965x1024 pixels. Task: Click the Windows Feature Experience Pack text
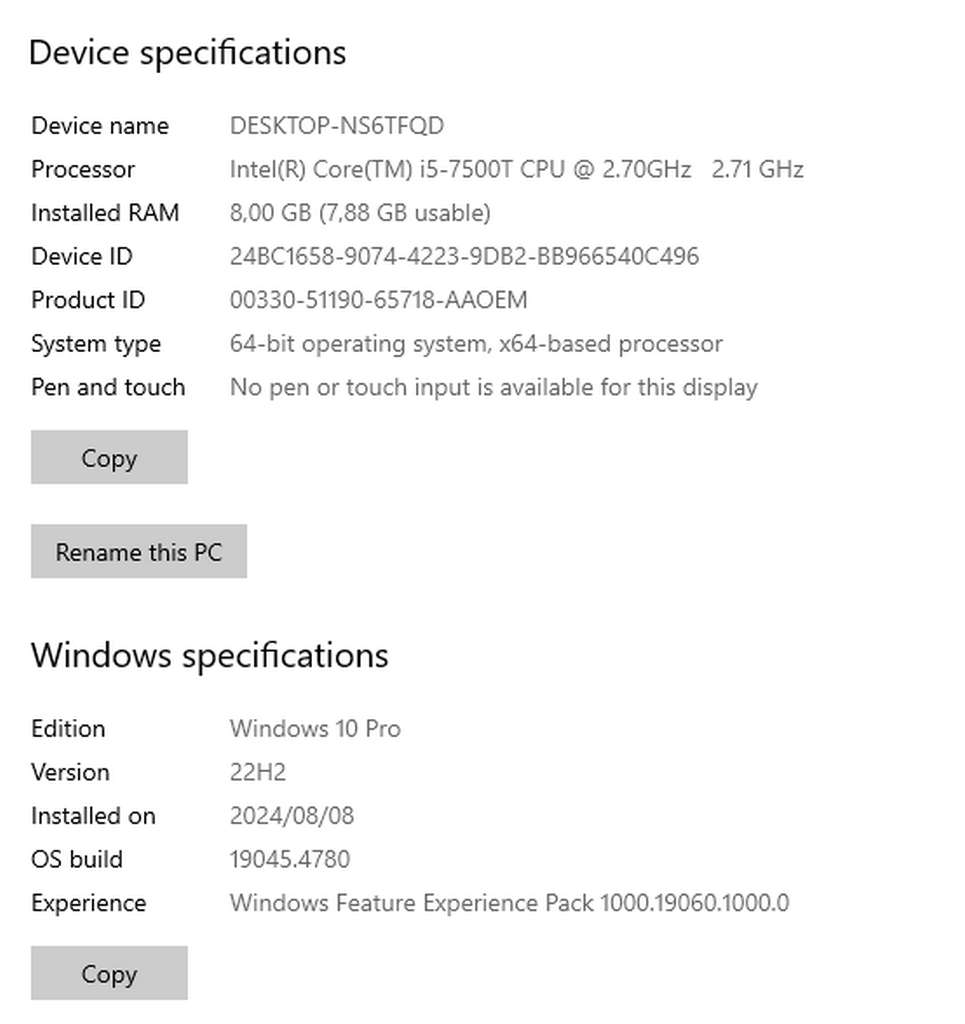tap(509, 903)
